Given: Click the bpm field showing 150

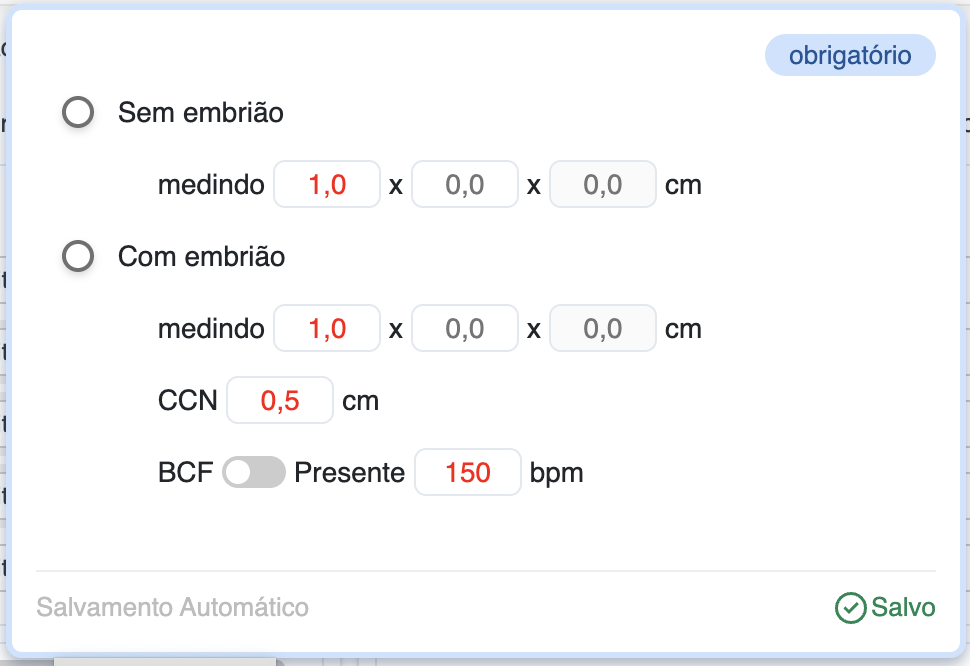Looking at the screenshot, I should click(468, 473).
